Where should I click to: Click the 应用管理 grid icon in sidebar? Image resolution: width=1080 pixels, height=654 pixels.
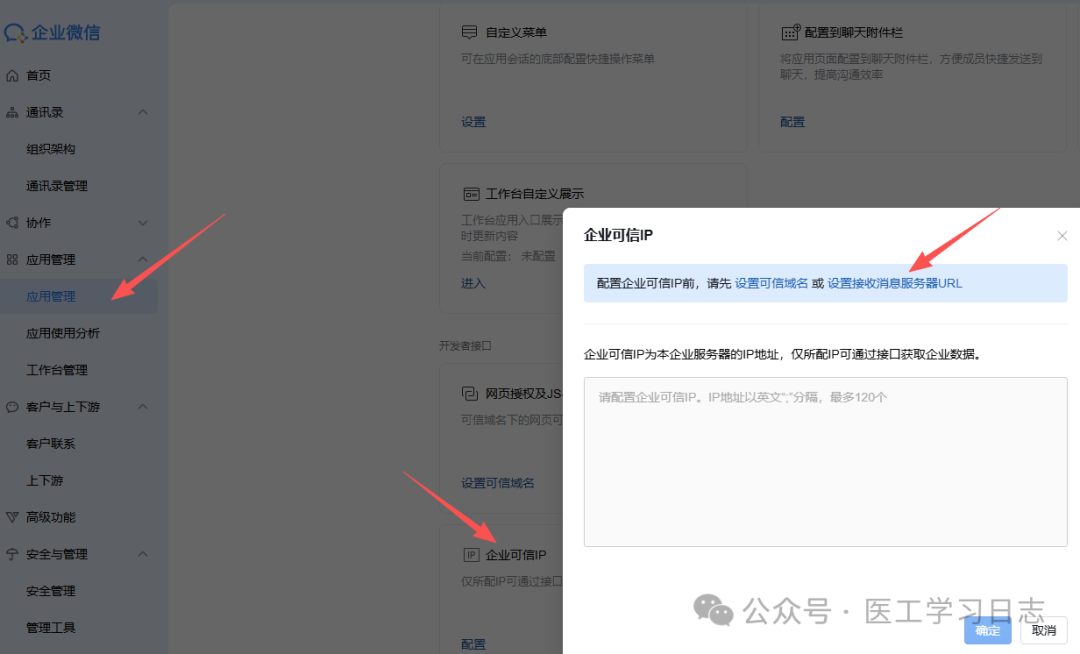tap(14, 259)
